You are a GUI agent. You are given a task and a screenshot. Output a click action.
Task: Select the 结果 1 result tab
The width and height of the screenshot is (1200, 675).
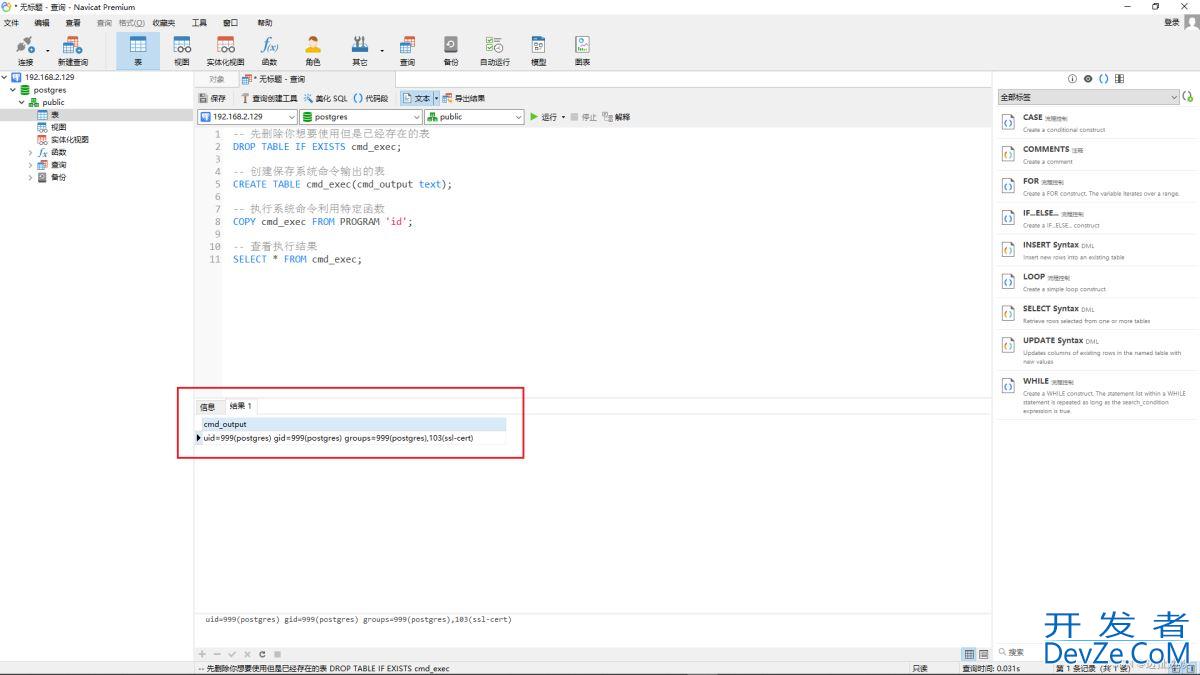coord(240,406)
